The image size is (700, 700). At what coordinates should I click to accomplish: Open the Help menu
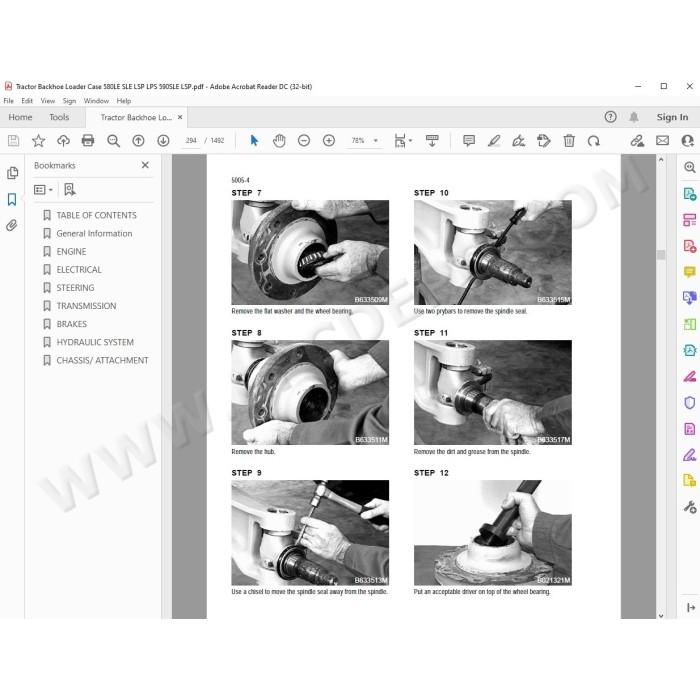124,101
